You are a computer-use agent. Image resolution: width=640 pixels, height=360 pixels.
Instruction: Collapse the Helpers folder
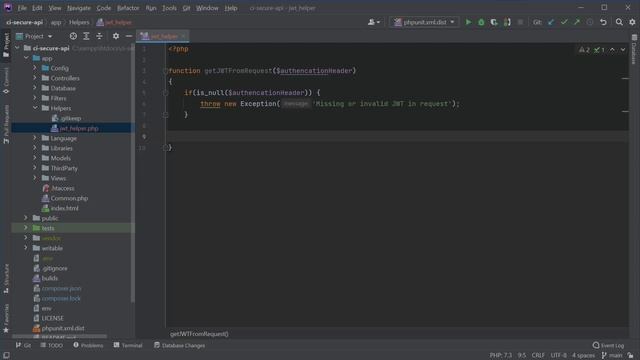click(35, 108)
